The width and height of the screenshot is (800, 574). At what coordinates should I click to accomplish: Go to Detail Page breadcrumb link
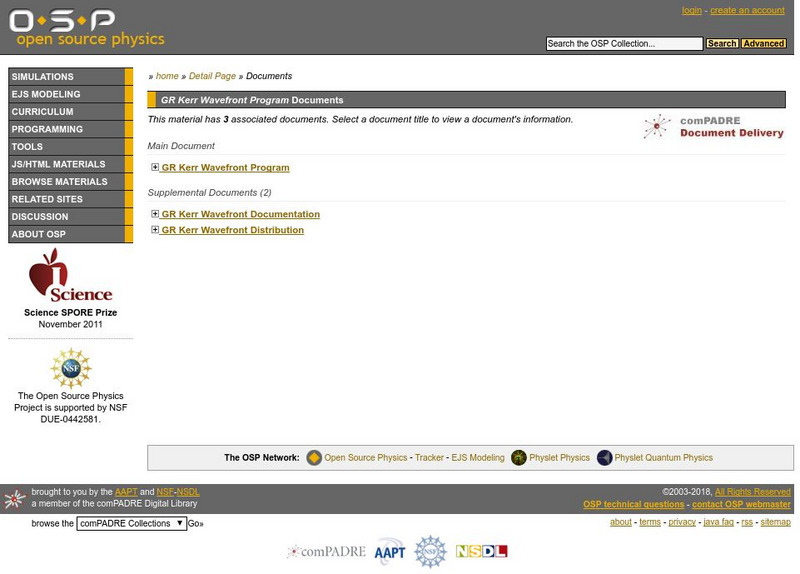coord(212,76)
